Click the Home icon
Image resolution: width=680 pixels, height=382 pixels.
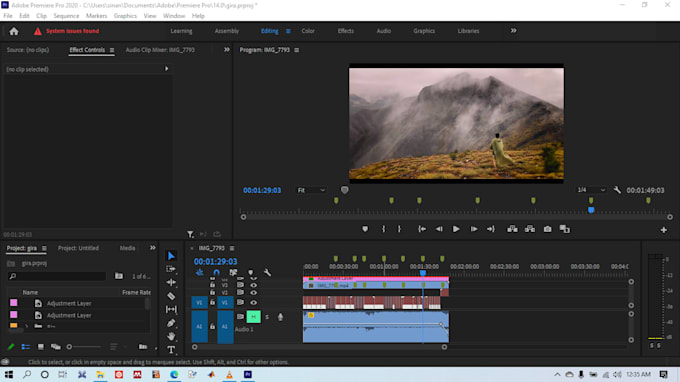(14, 31)
